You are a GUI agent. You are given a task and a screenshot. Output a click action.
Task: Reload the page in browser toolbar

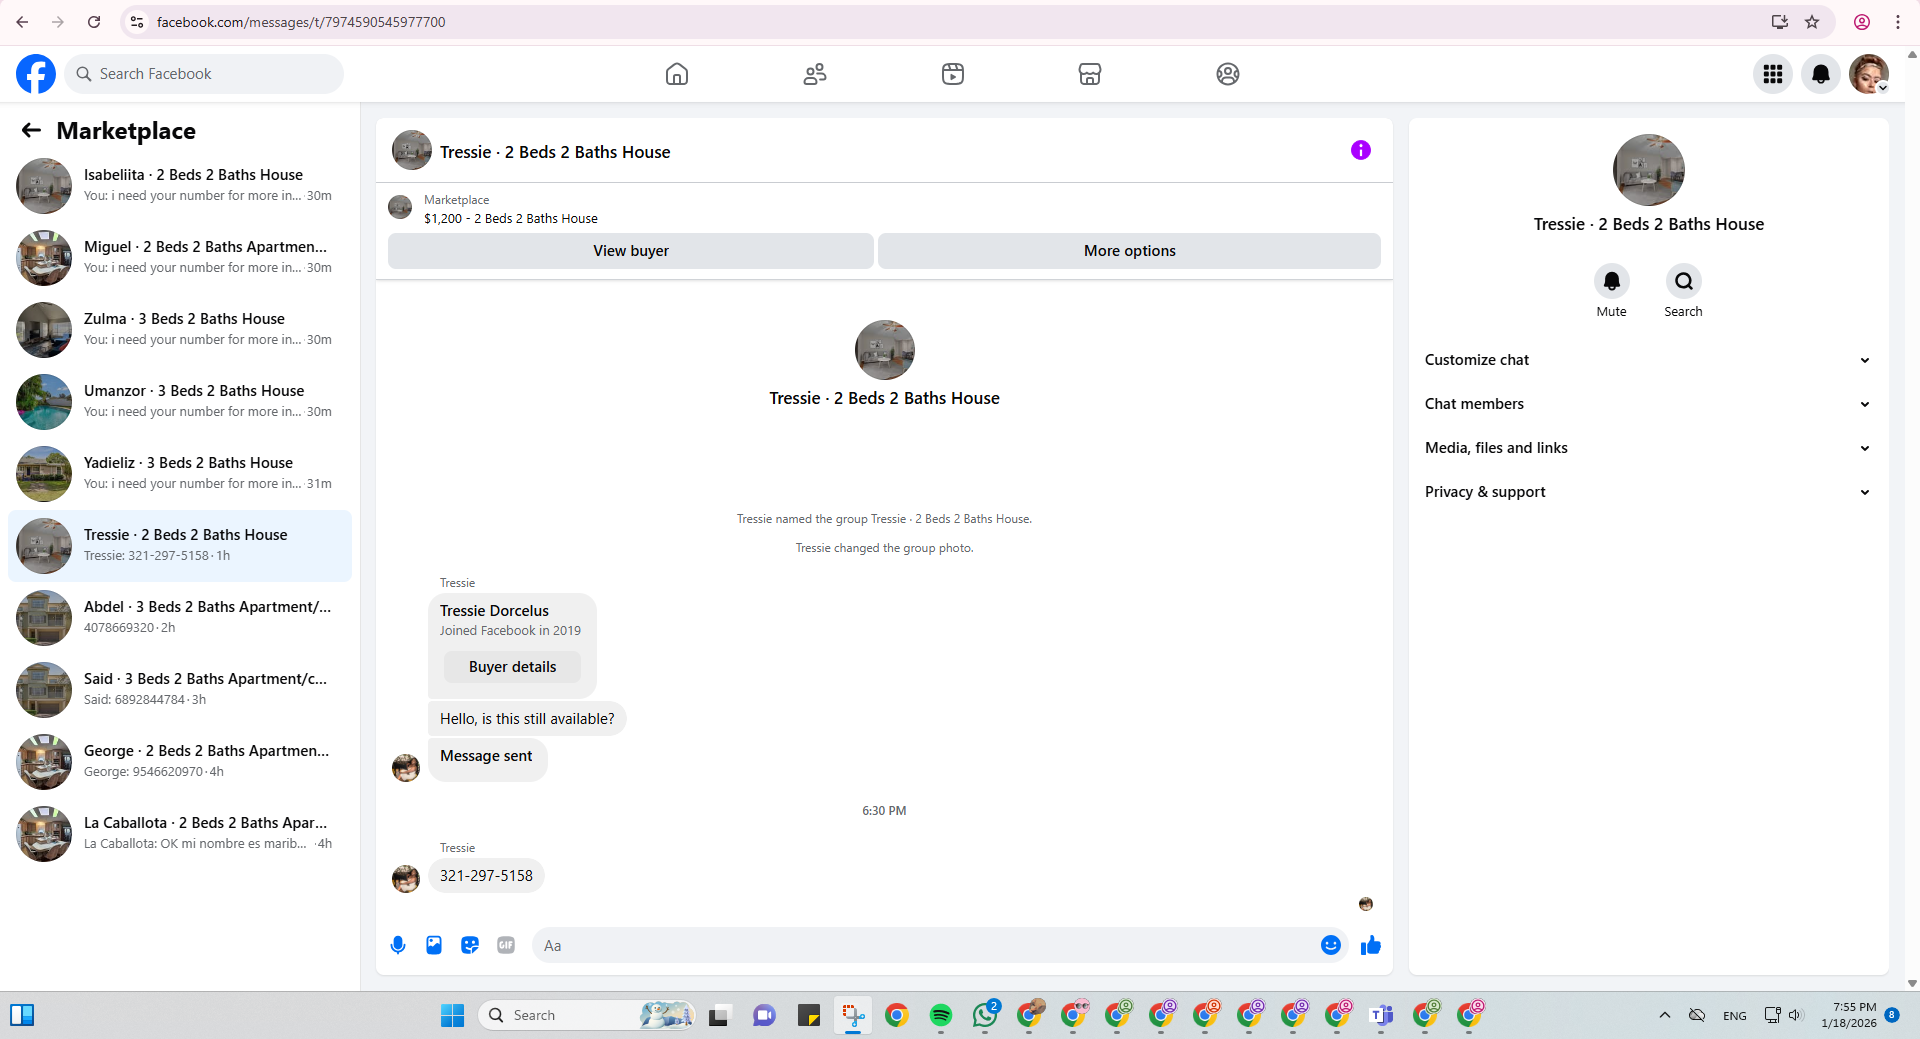(94, 22)
